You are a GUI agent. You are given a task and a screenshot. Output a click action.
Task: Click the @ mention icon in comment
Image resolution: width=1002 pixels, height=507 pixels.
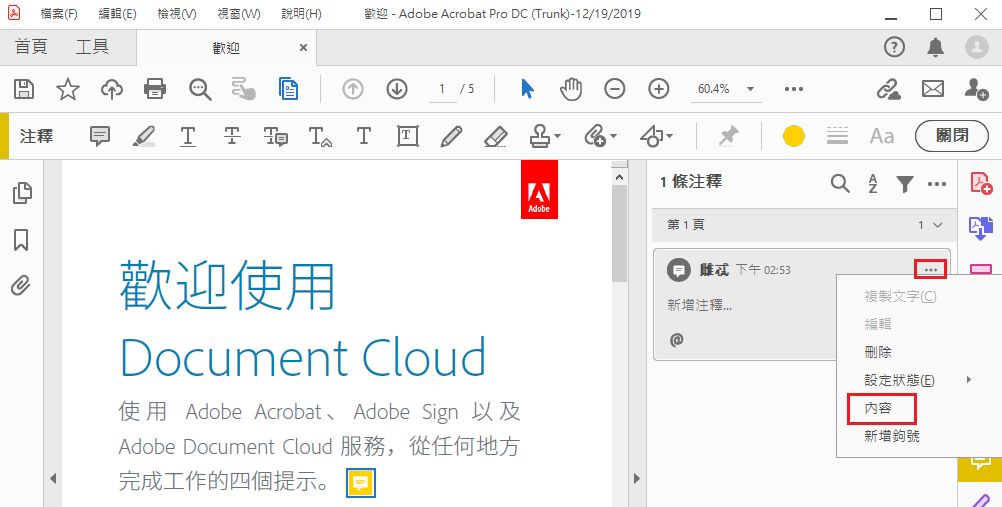(677, 339)
